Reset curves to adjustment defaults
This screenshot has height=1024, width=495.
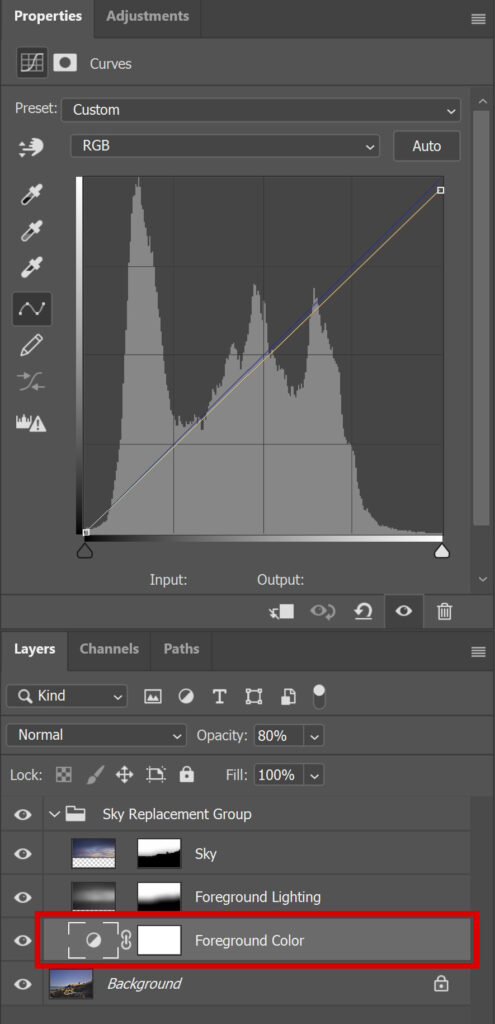pos(363,612)
